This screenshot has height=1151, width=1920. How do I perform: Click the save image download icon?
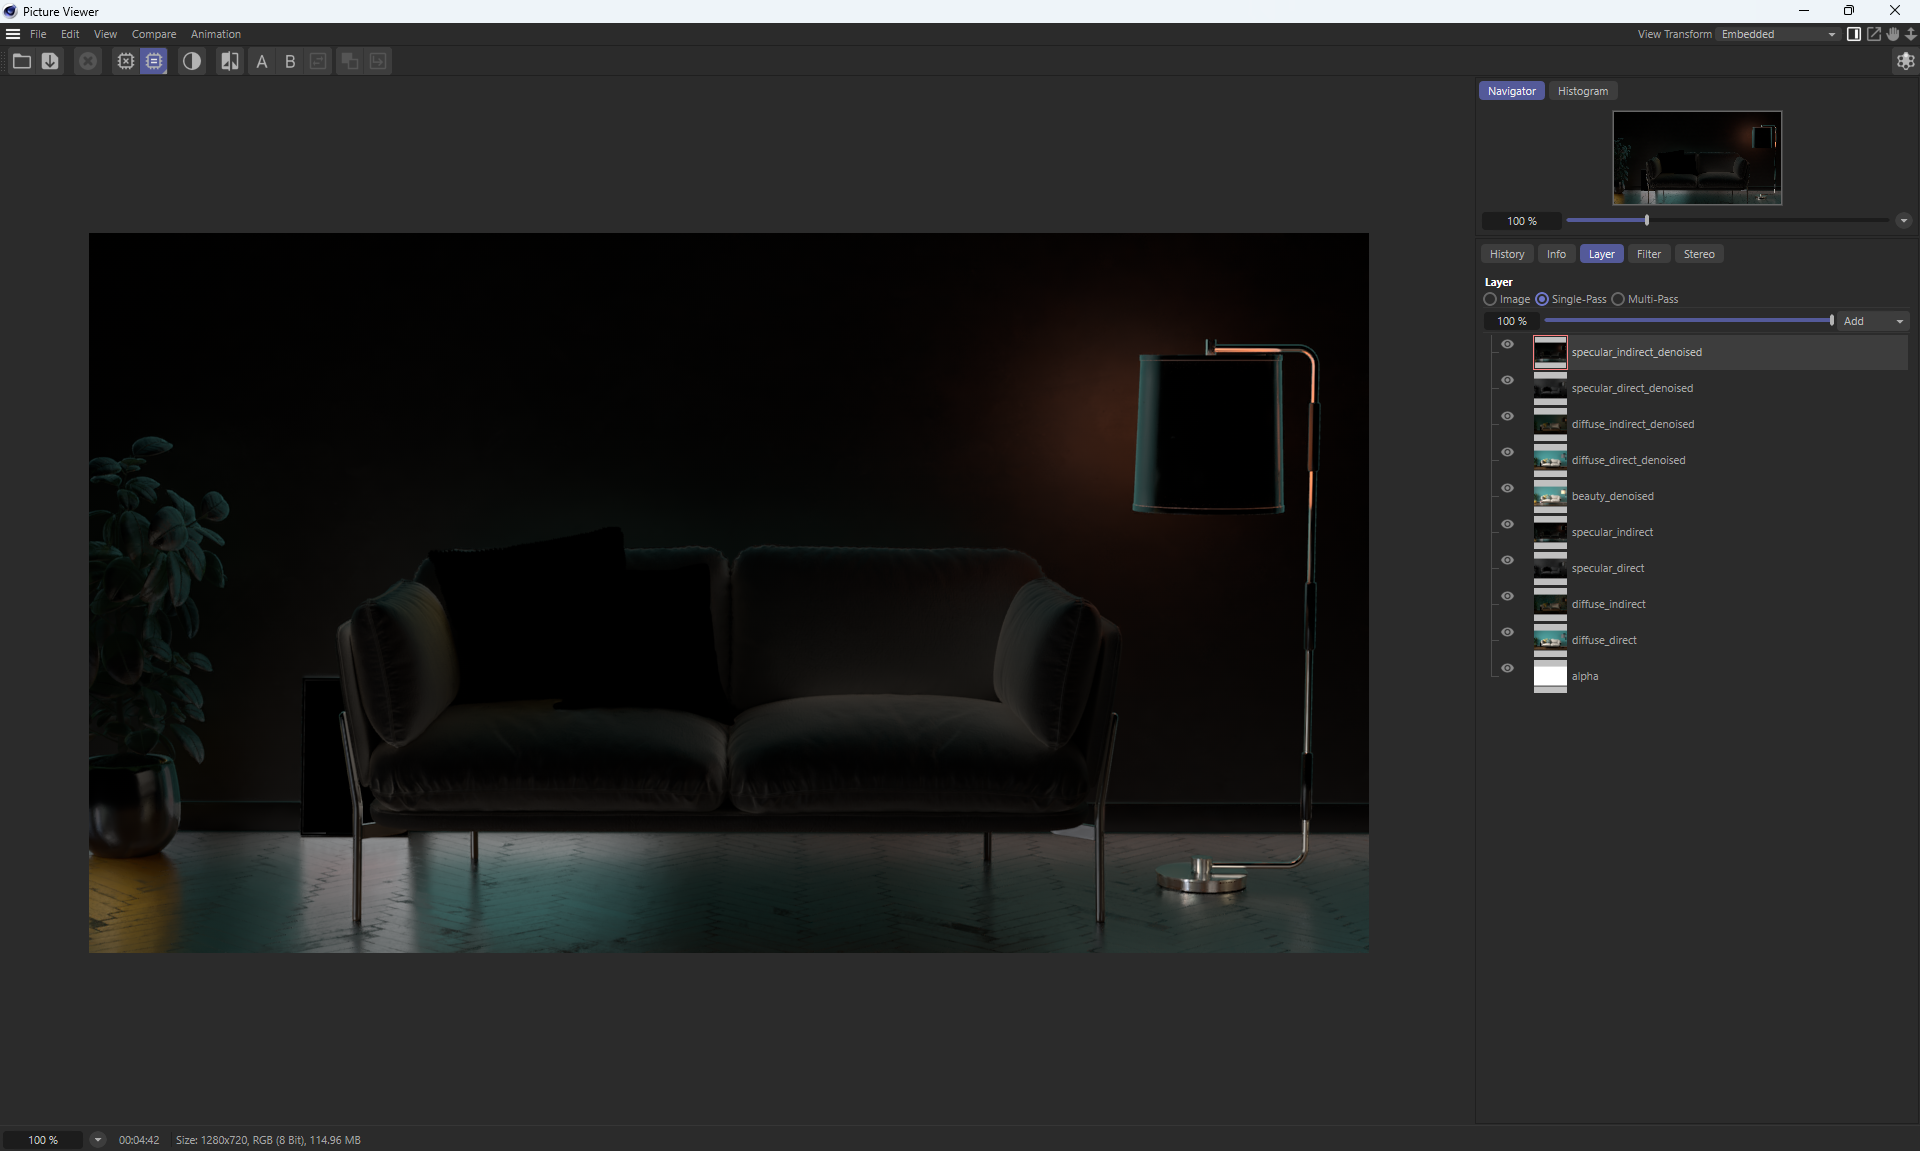coord(50,62)
